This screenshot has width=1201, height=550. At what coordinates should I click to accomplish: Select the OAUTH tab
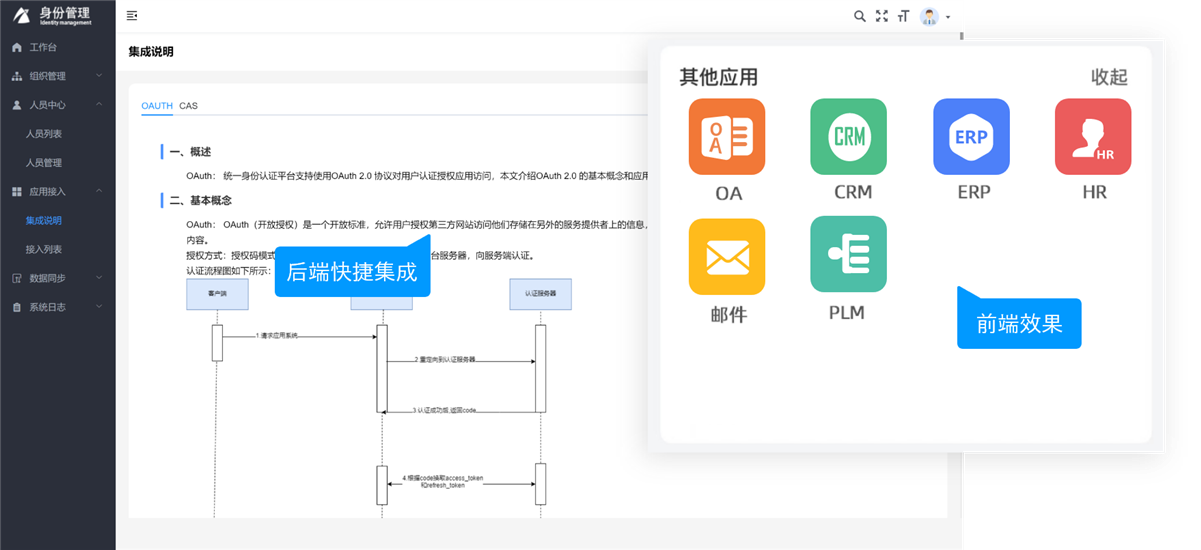click(157, 105)
